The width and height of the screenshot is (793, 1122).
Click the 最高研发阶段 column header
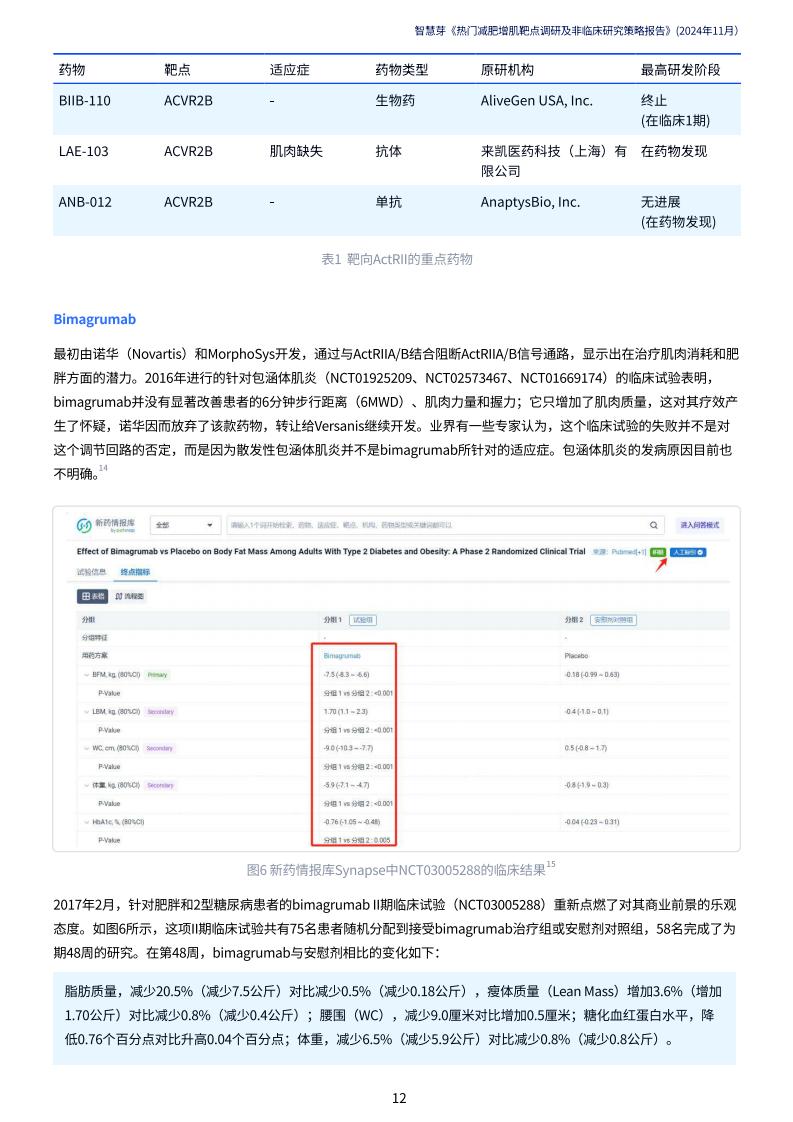[x=681, y=70]
